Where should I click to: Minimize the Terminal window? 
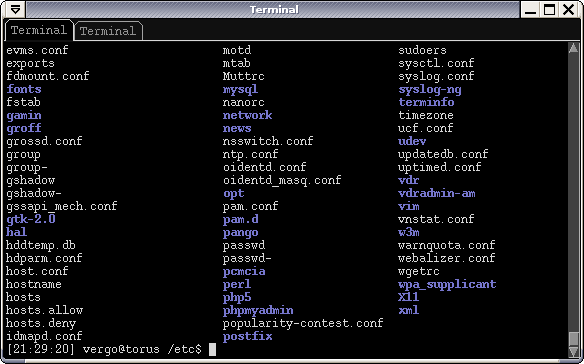(x=530, y=9)
